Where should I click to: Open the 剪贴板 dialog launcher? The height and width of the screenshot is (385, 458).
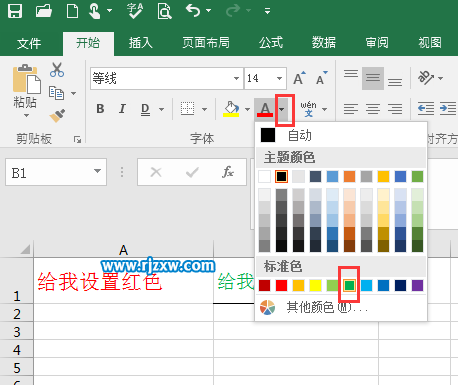[77, 139]
